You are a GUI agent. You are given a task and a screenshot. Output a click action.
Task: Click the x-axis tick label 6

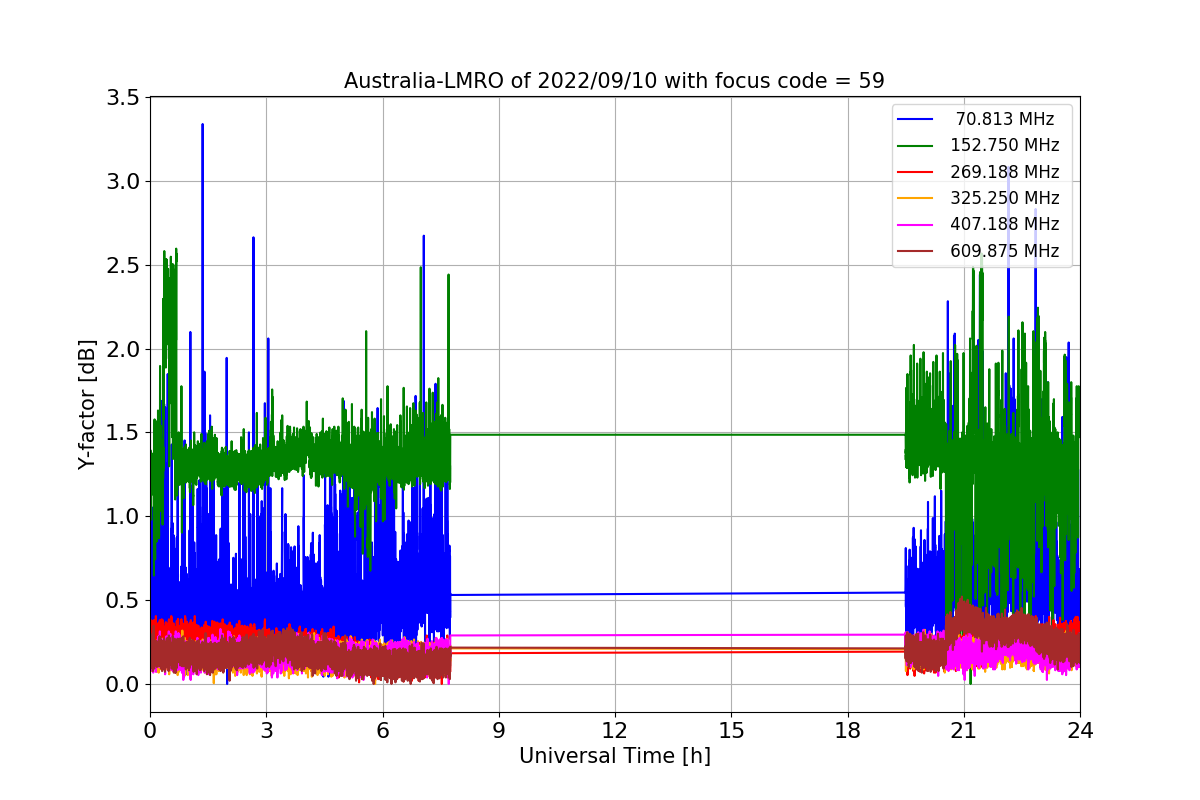pos(382,731)
